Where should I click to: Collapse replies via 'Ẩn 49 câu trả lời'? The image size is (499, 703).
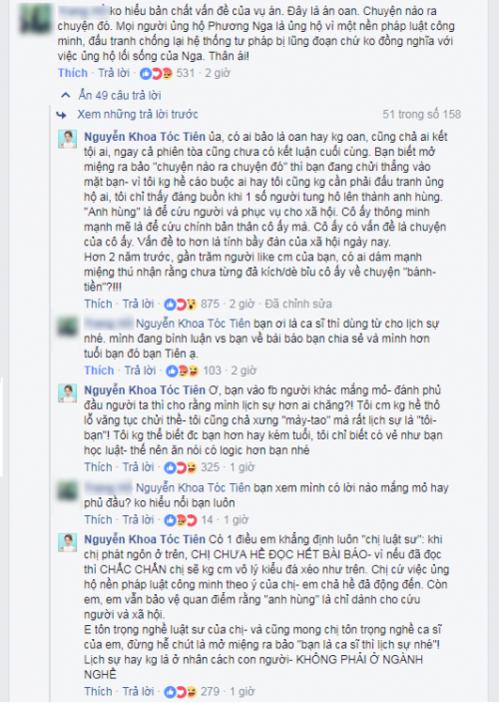pyautogui.click(x=120, y=95)
